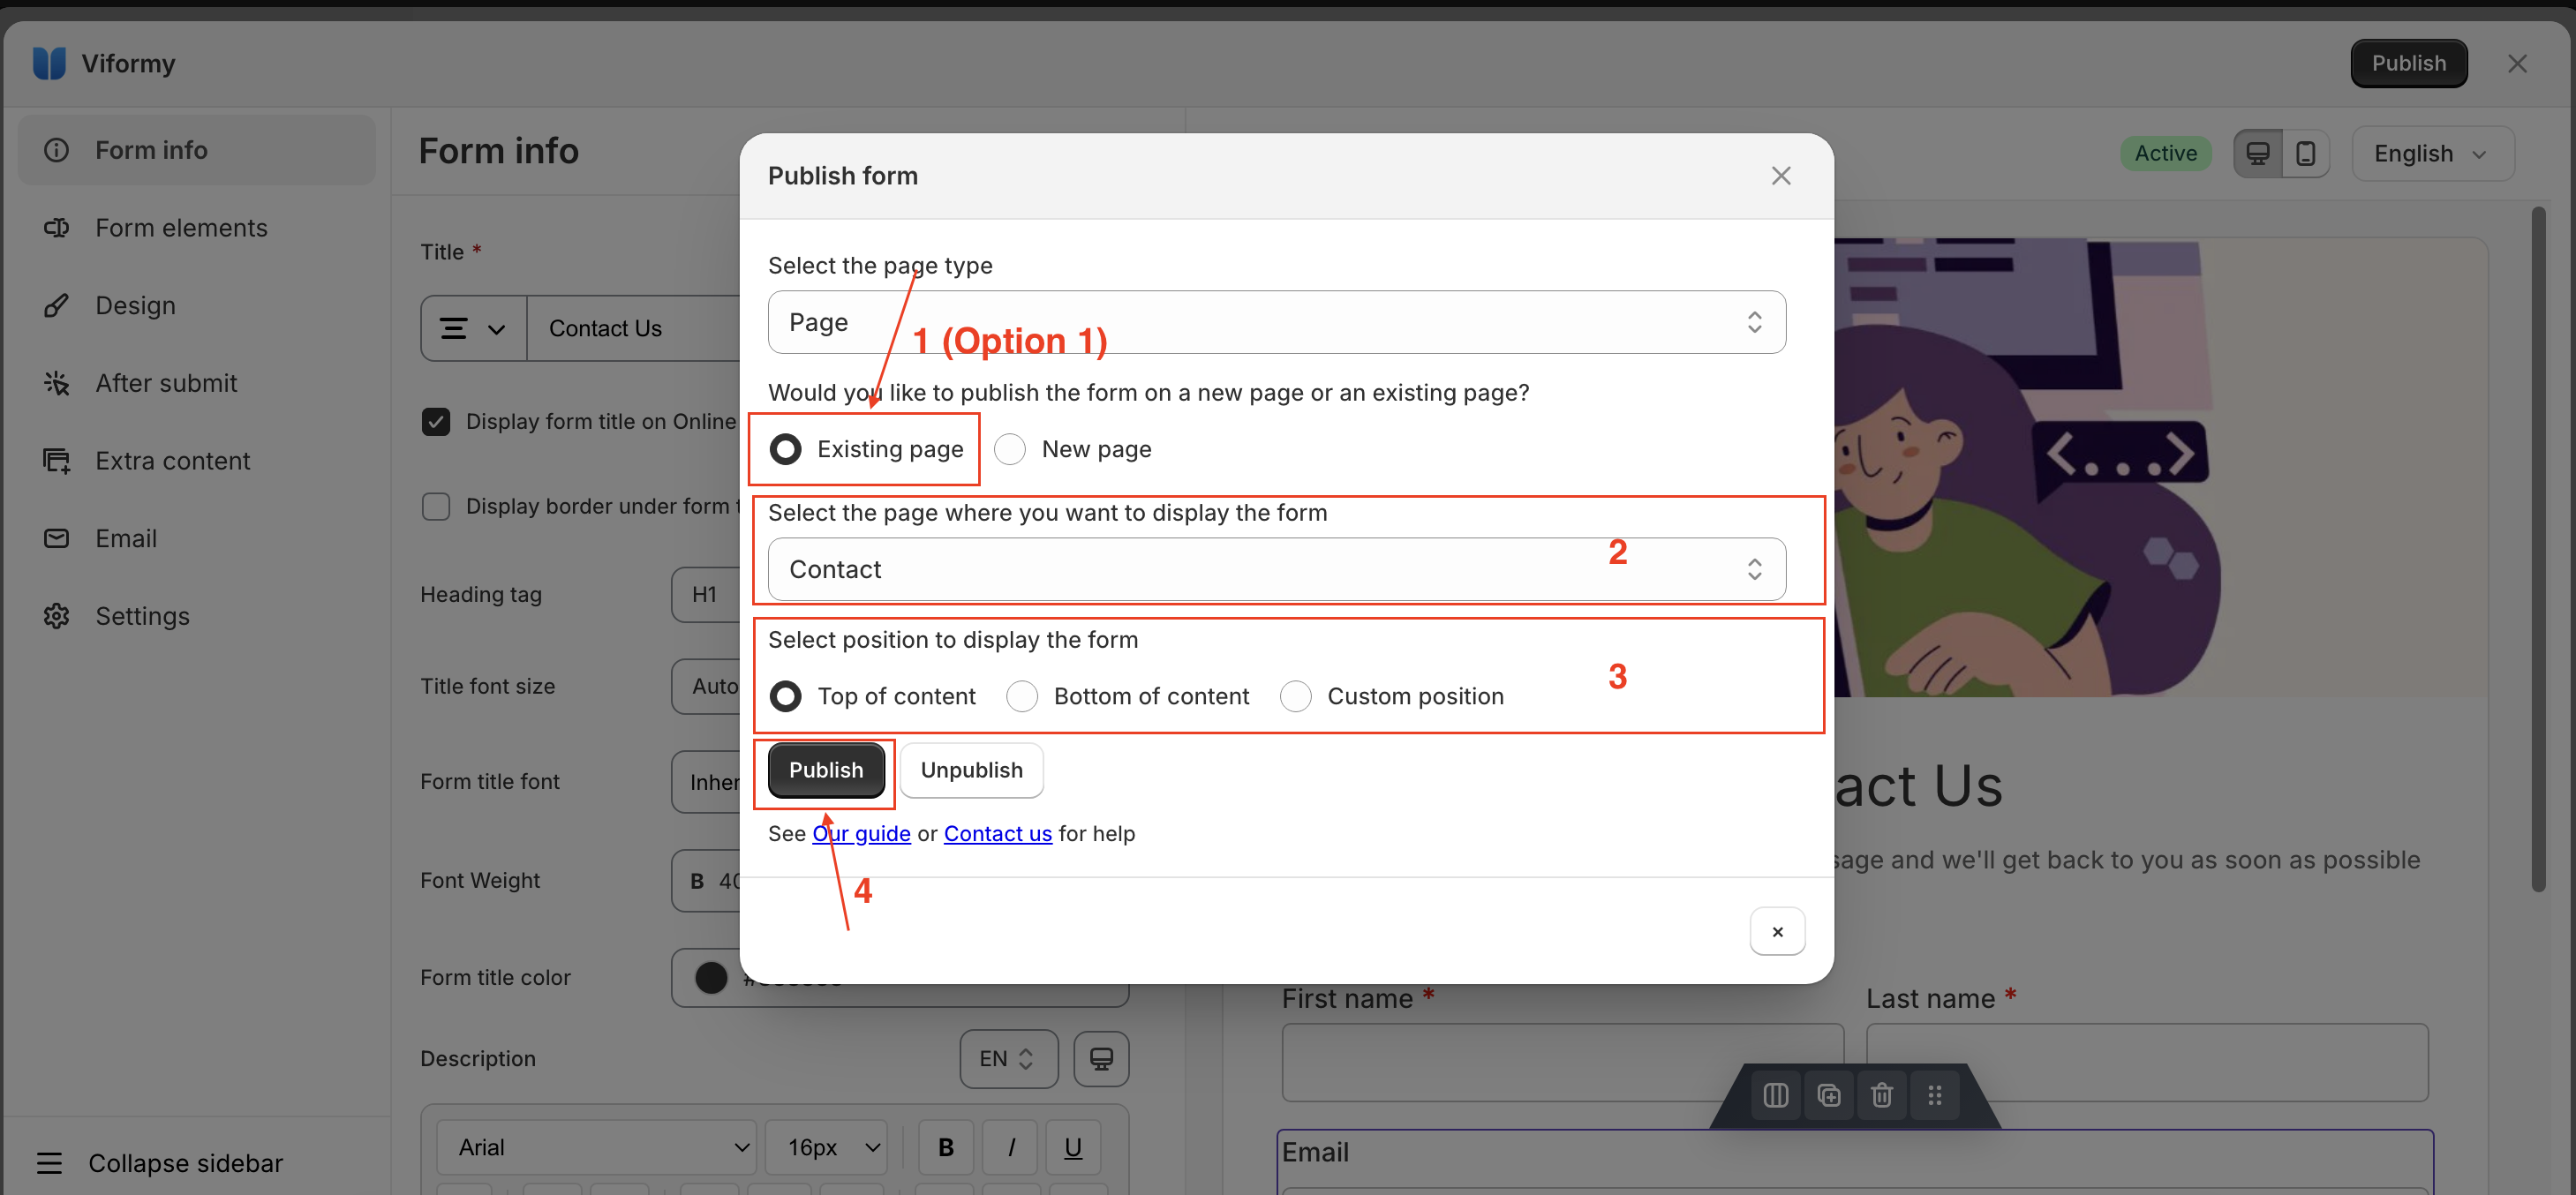The height and width of the screenshot is (1195, 2576).
Task: Toggle Display form title on Online checkbox
Action: tap(436, 422)
